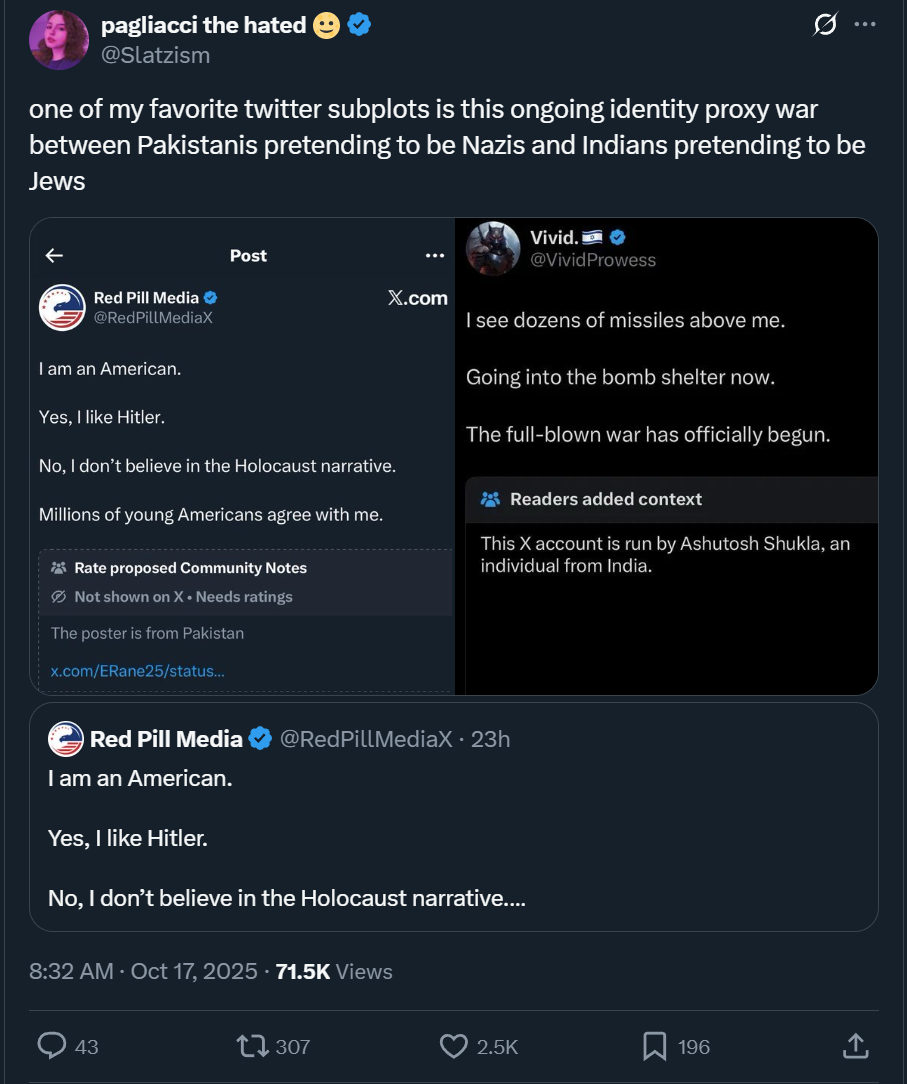Click verified badge next to pagliacci name

(360, 26)
